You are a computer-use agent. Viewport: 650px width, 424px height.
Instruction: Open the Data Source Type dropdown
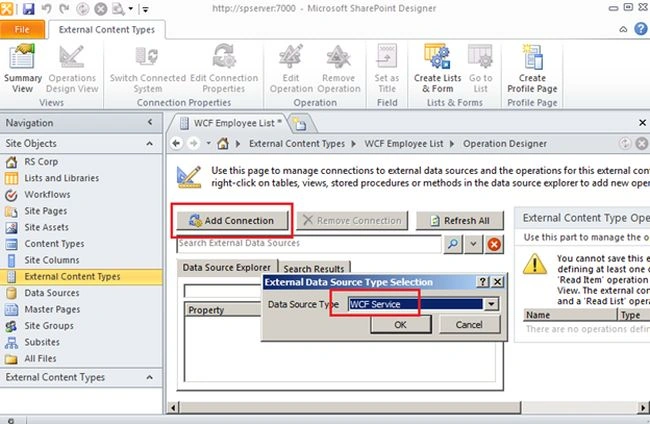[491, 304]
